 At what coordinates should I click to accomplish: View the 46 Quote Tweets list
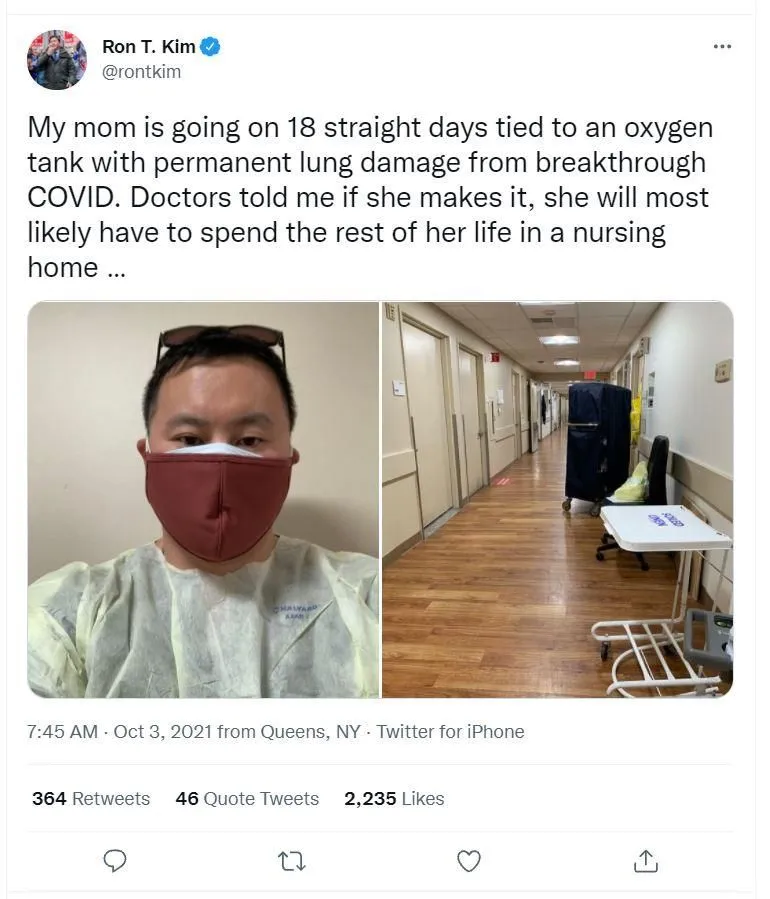(x=247, y=799)
